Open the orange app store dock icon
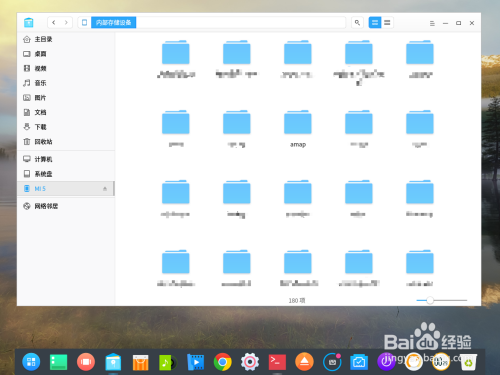 tap(140, 362)
